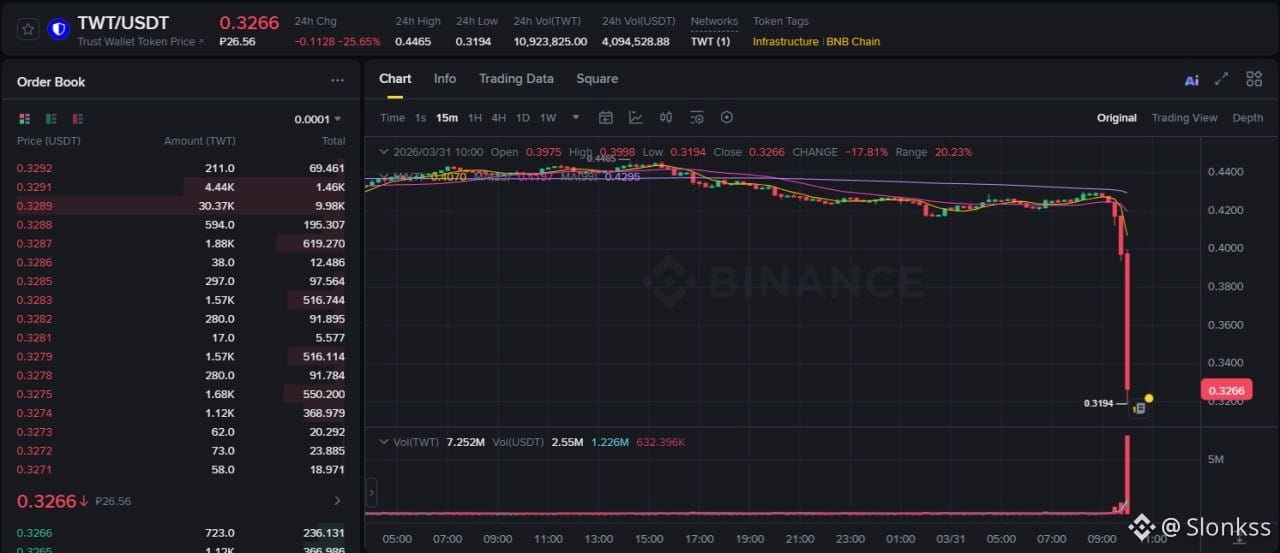Click the 24h High value 0.4465
The width and height of the screenshot is (1280, 553).
pos(413,42)
